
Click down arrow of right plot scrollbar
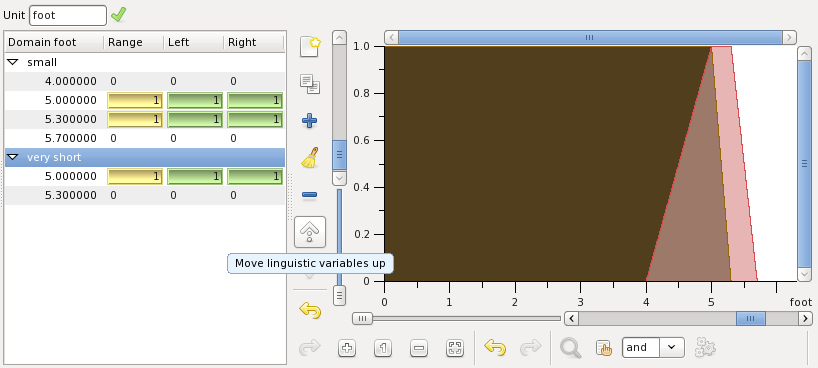(804, 274)
